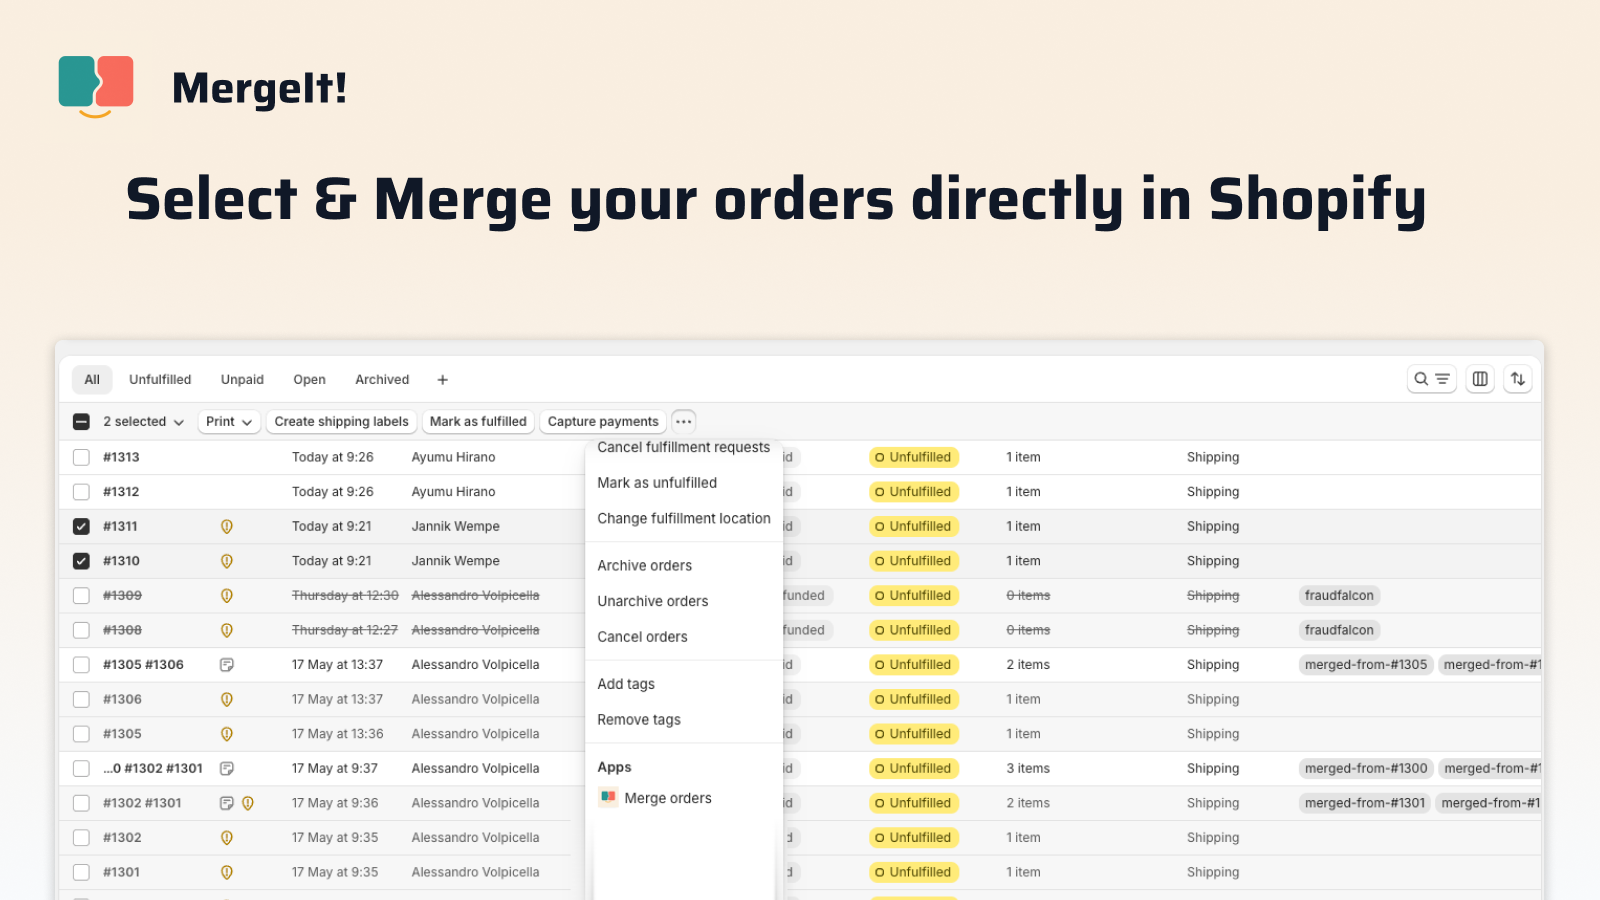Check the box for order #1309
This screenshot has width=1600, height=900.
pyautogui.click(x=81, y=595)
